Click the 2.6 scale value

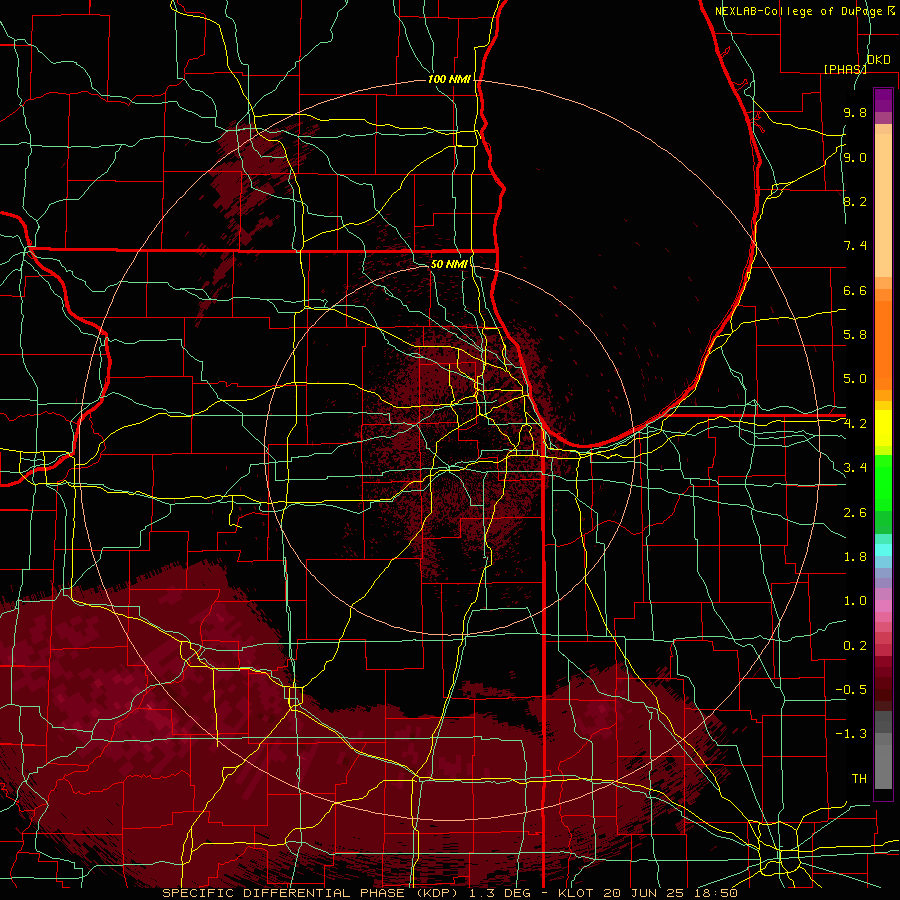click(855, 513)
